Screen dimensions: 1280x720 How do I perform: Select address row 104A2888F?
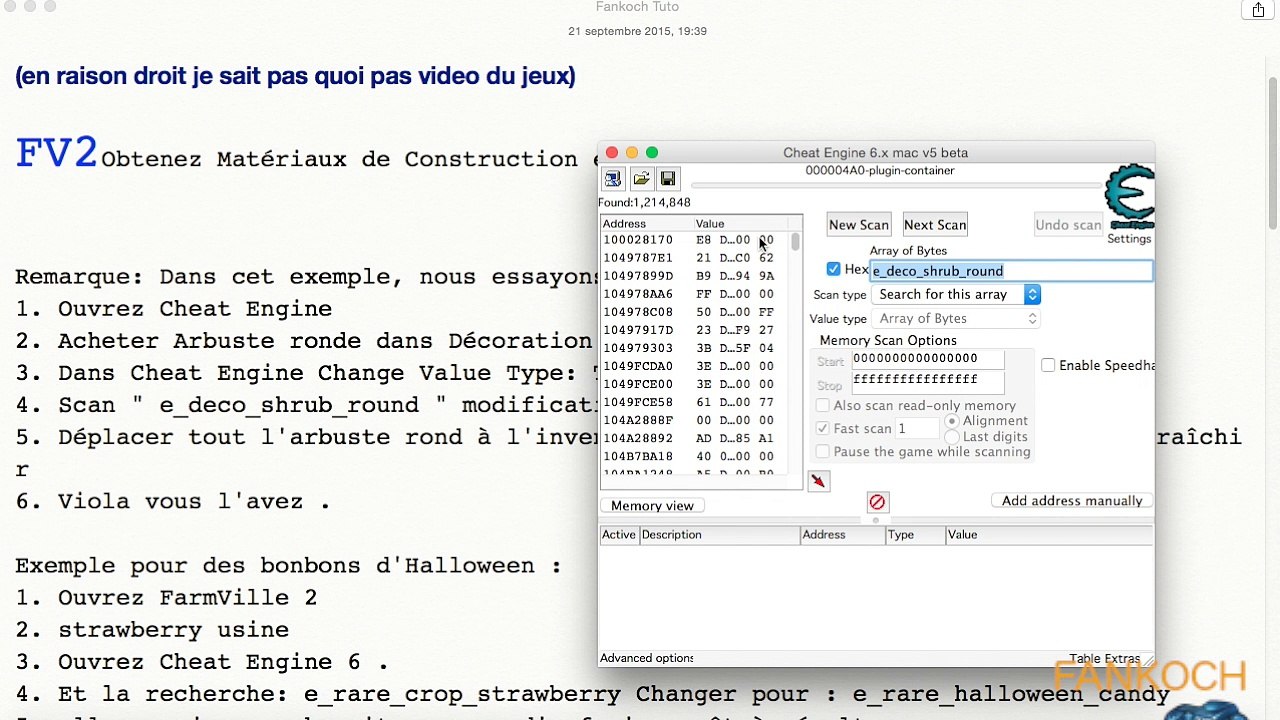pyautogui.click(x=695, y=420)
